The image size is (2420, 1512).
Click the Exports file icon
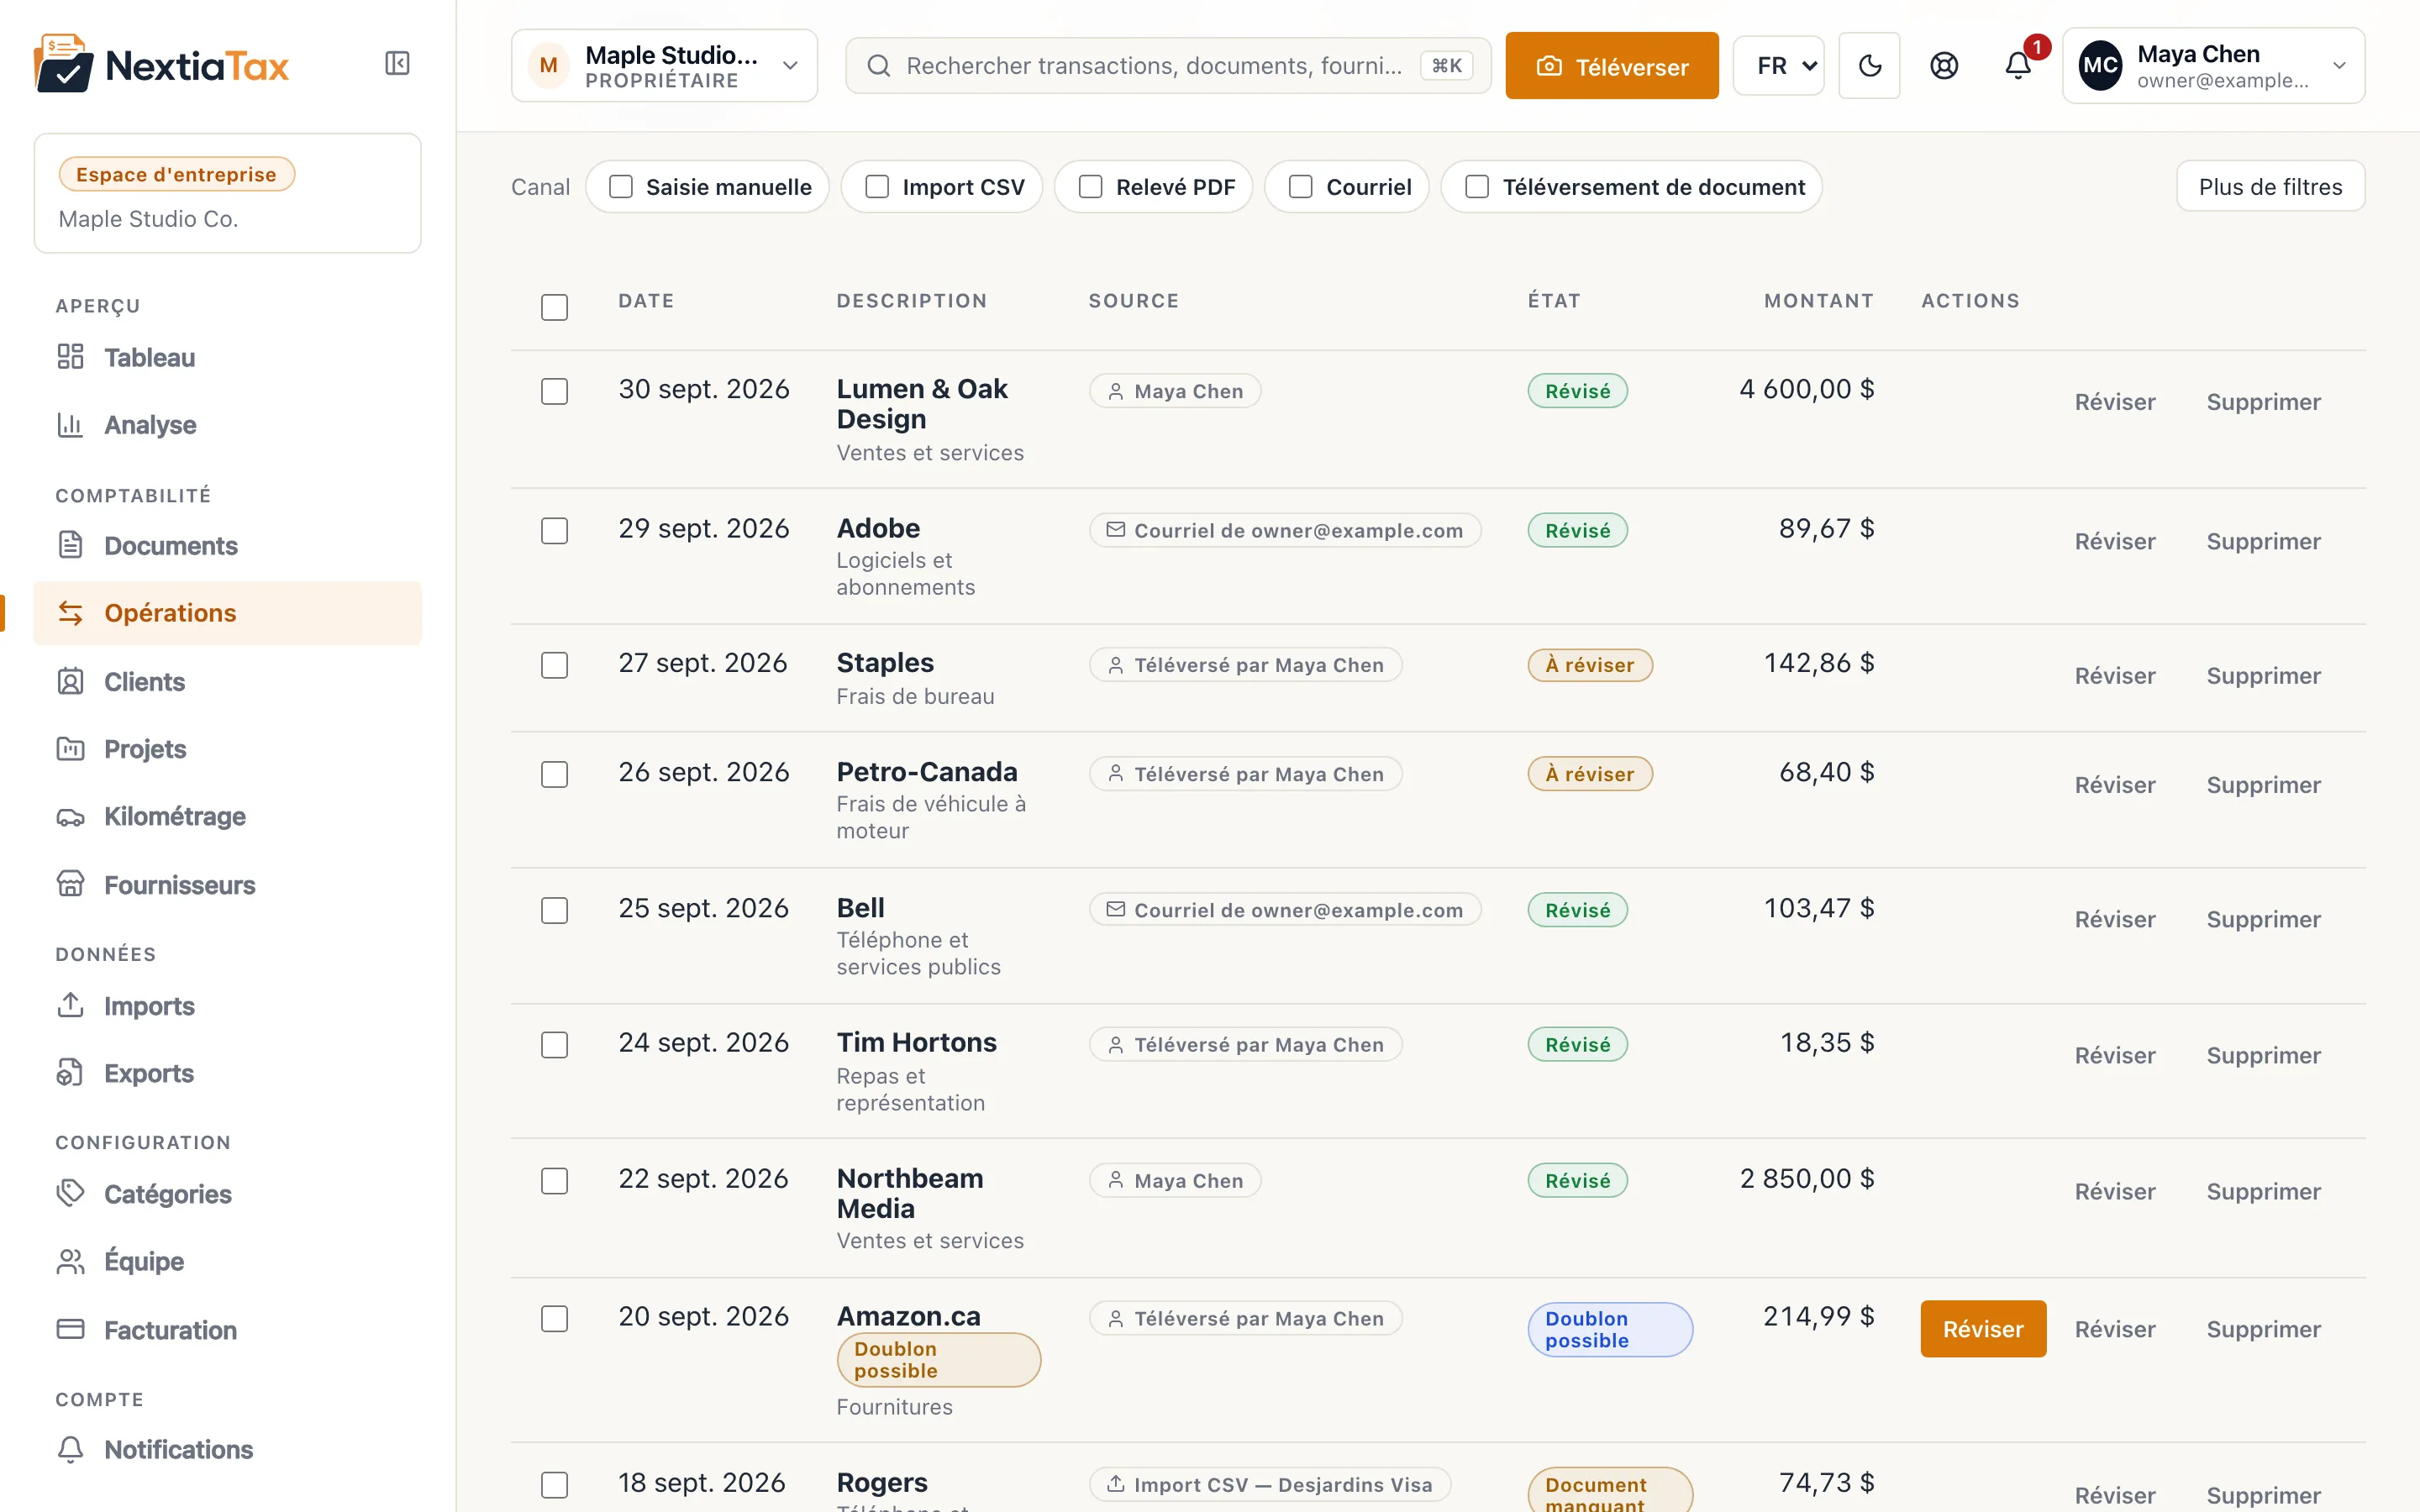click(70, 1073)
